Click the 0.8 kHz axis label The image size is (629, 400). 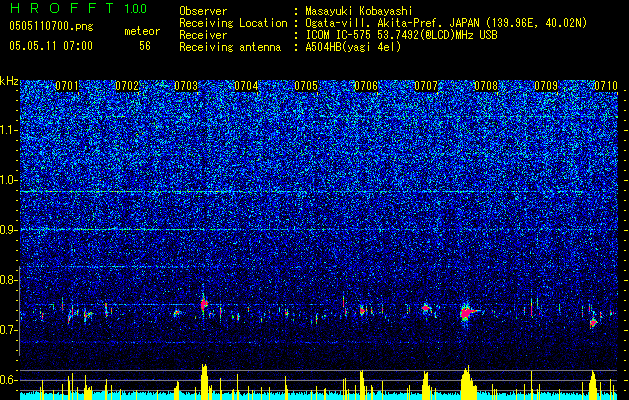point(8,280)
